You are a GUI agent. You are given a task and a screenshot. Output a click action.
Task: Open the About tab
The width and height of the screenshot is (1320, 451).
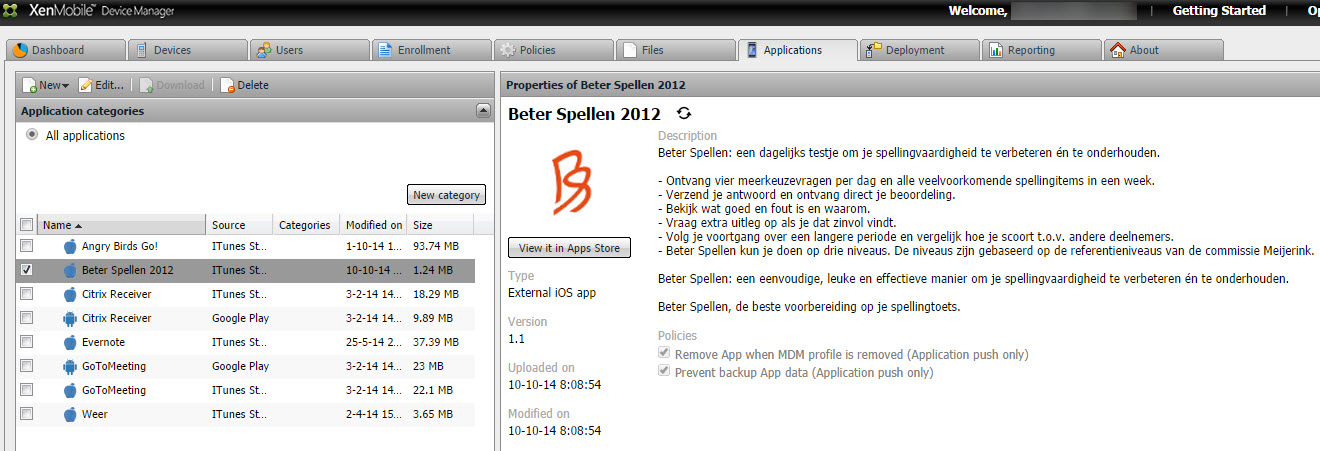(x=1163, y=50)
